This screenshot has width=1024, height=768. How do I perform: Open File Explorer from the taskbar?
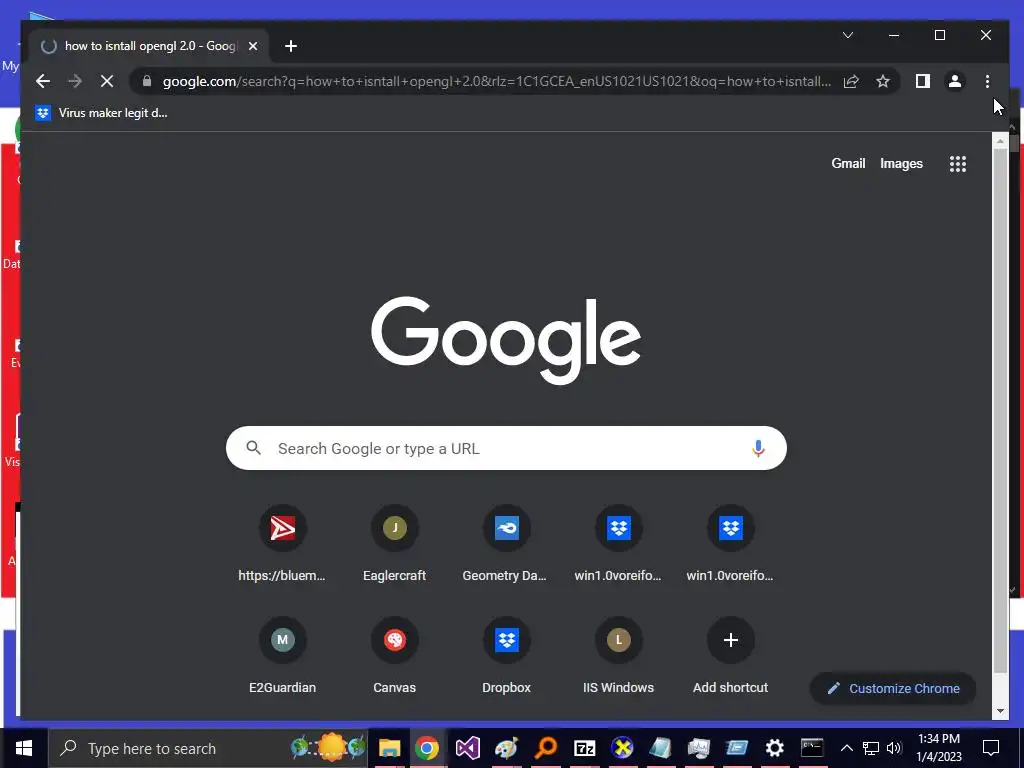[389, 748]
